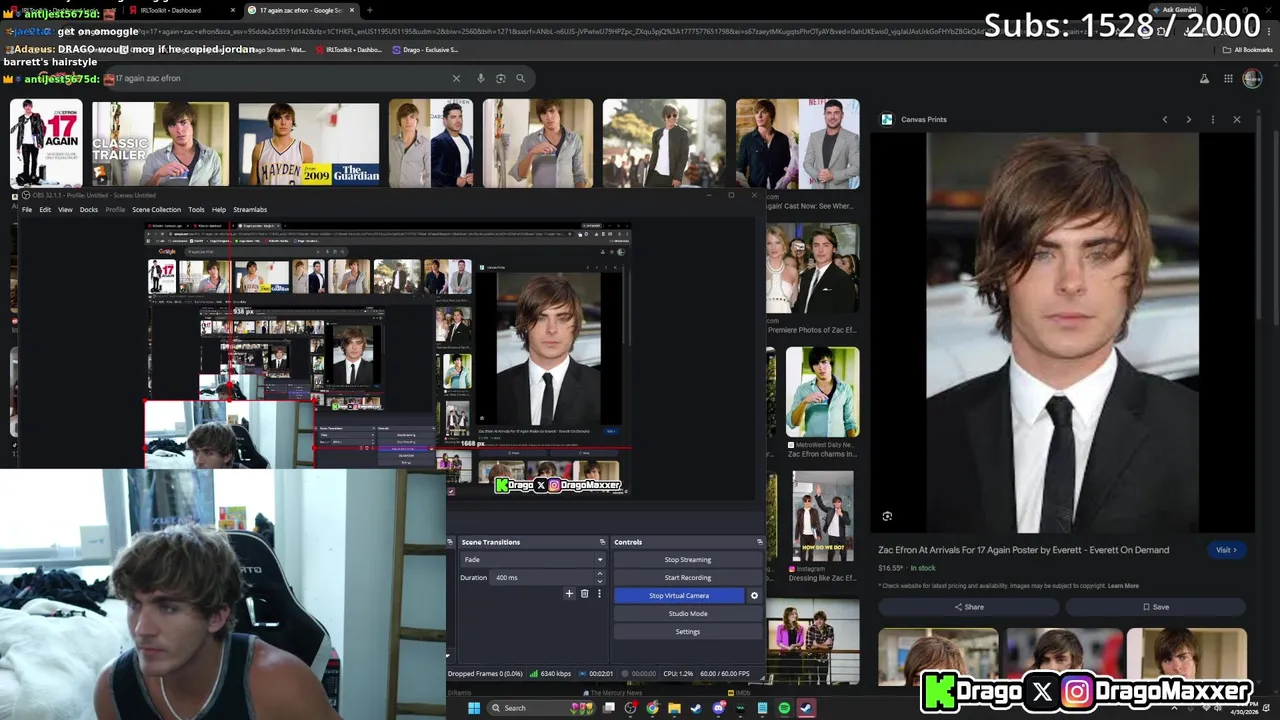Open Google account profile avatar

[x=1252, y=78]
